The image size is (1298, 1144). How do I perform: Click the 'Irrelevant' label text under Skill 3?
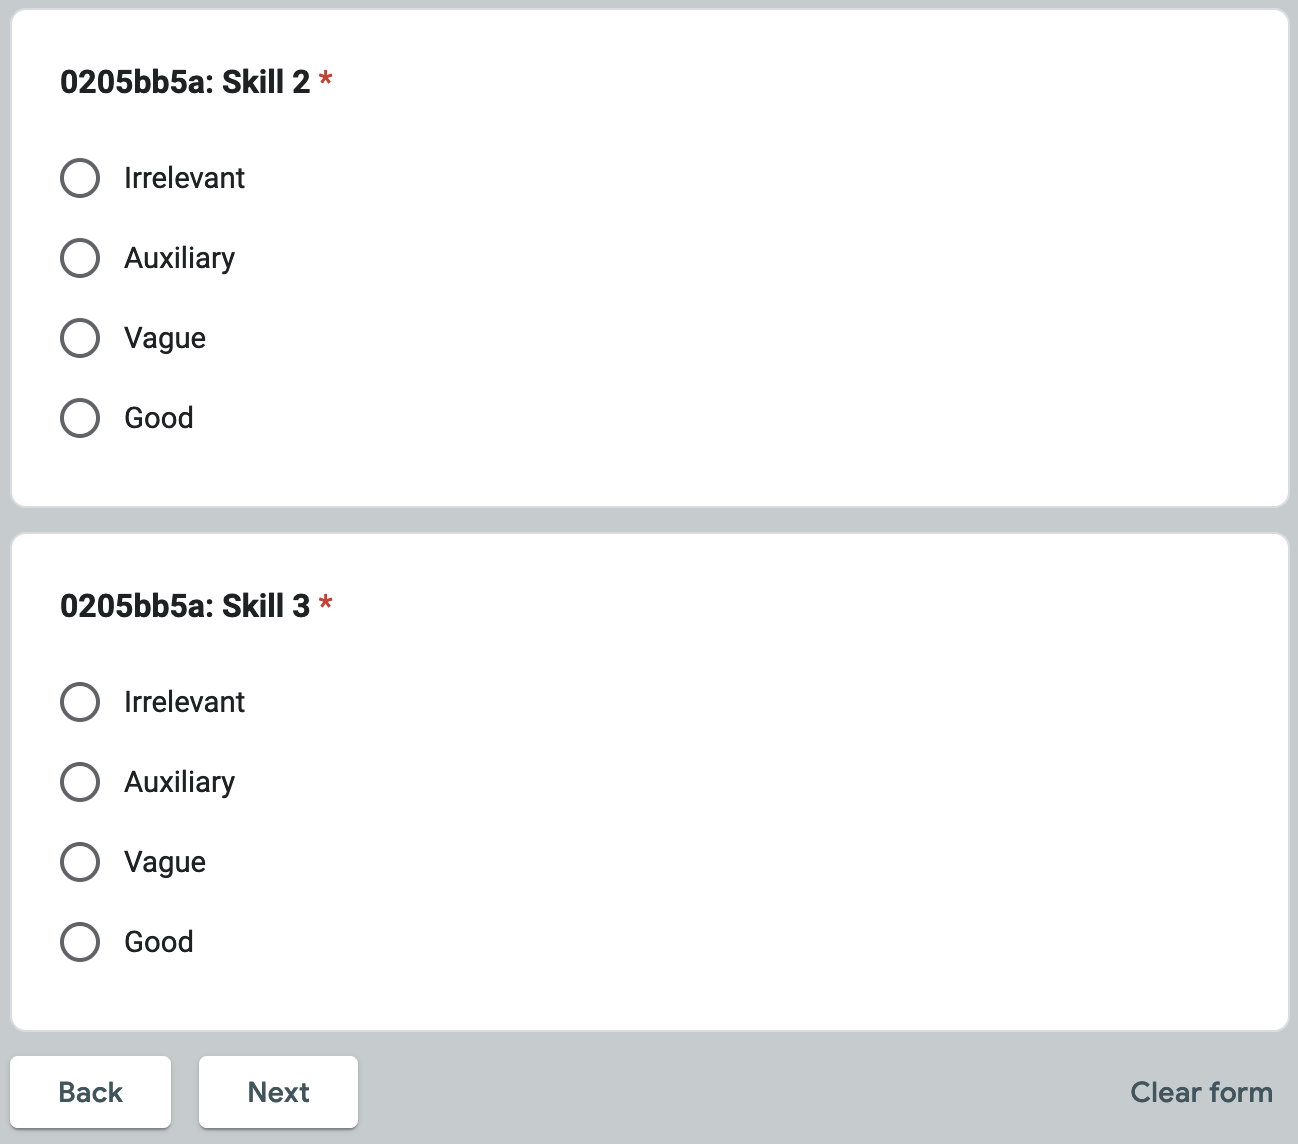184,702
